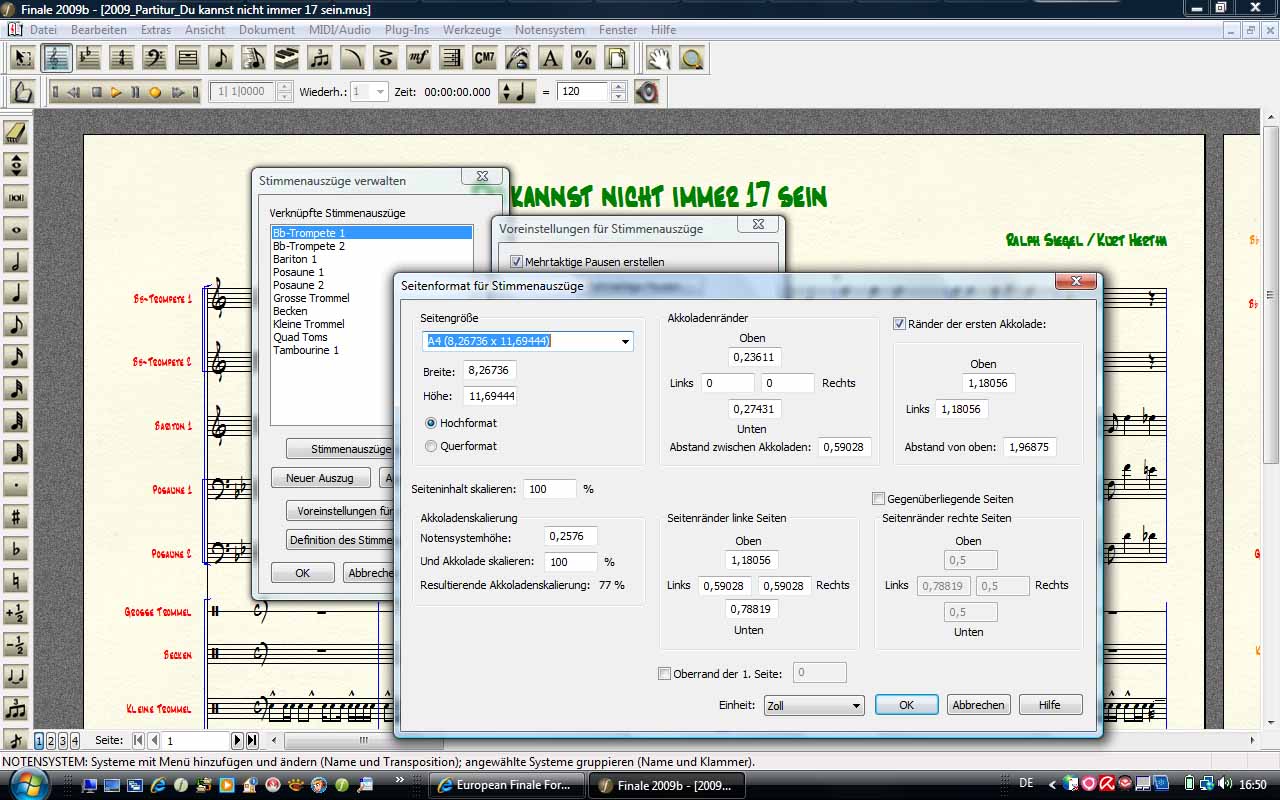This screenshot has height=800, width=1280.
Task: Choose the sharp accidental in side palette
Action: click(x=16, y=517)
